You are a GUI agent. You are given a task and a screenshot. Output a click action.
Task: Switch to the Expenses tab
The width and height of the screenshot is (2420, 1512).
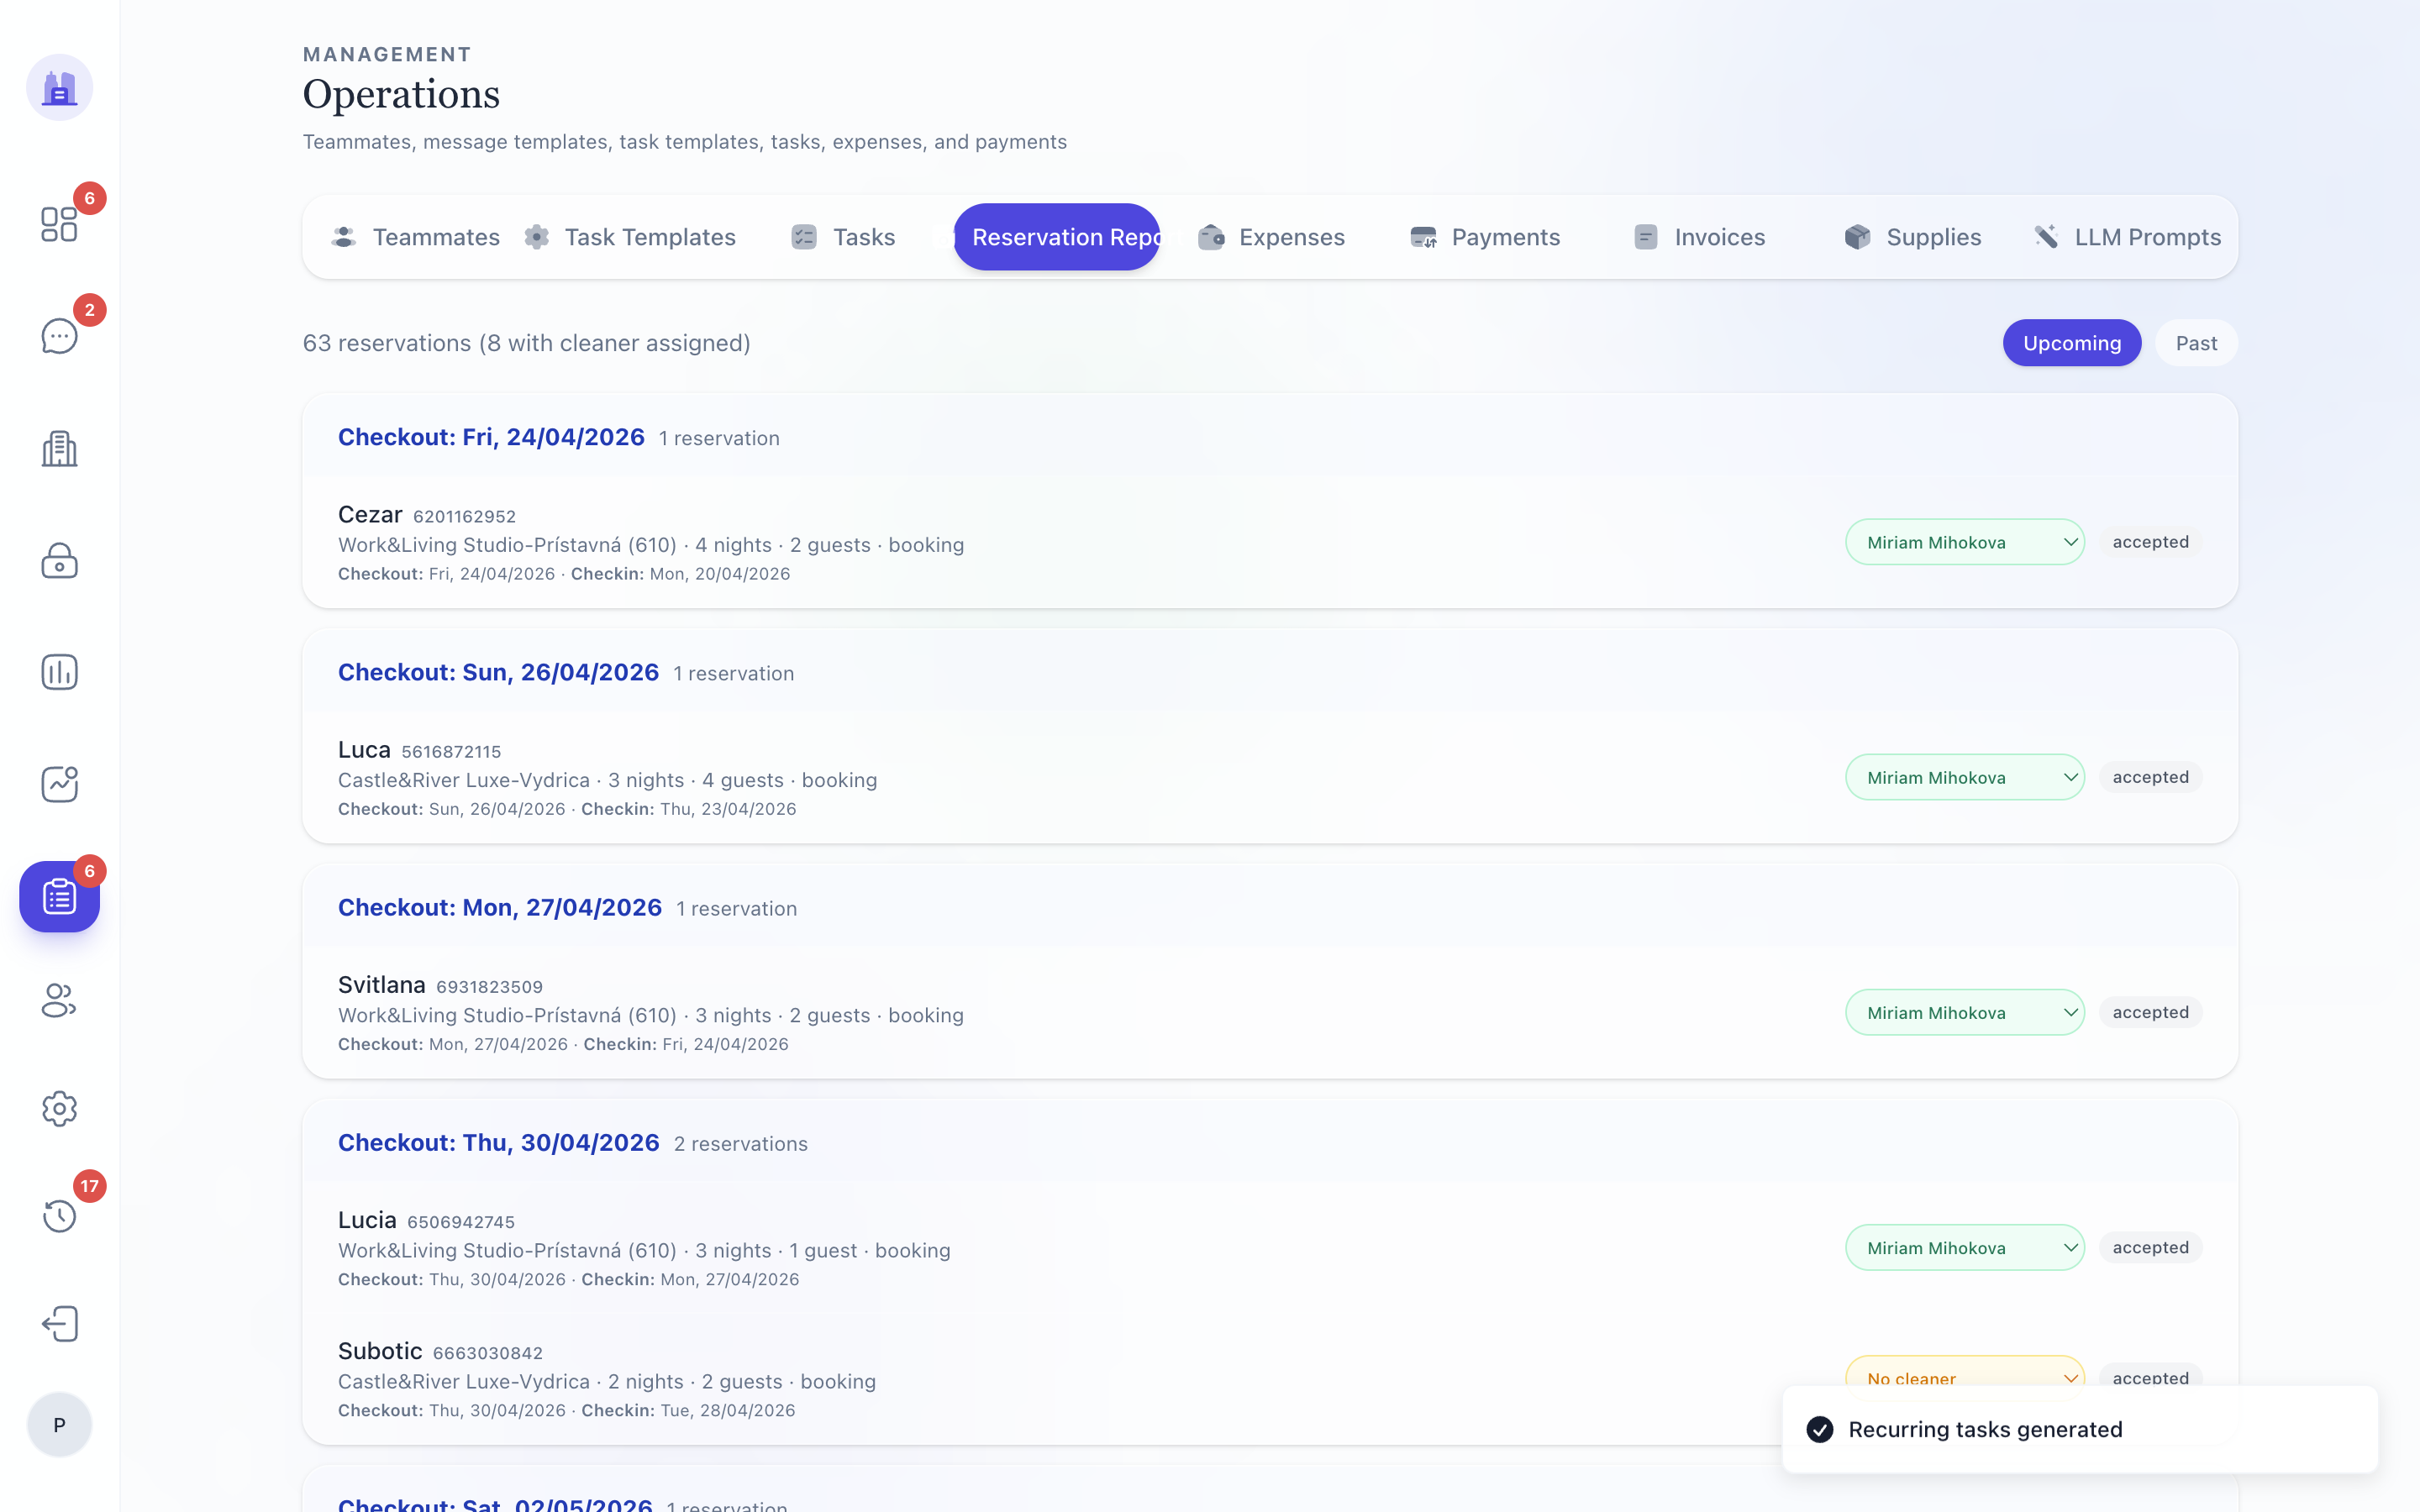(x=1271, y=237)
